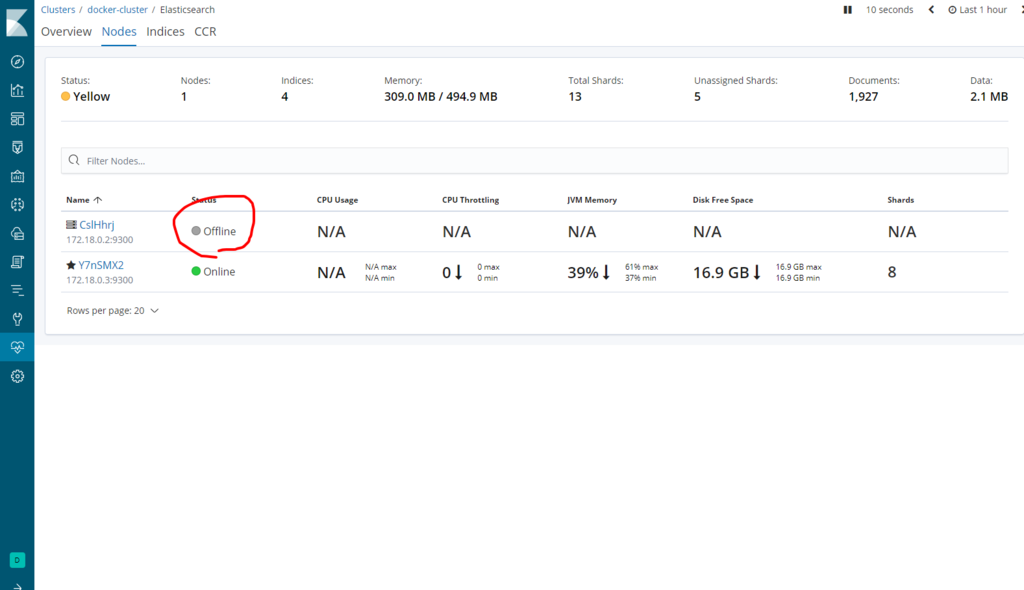Select the Nodes tab

coord(119,31)
